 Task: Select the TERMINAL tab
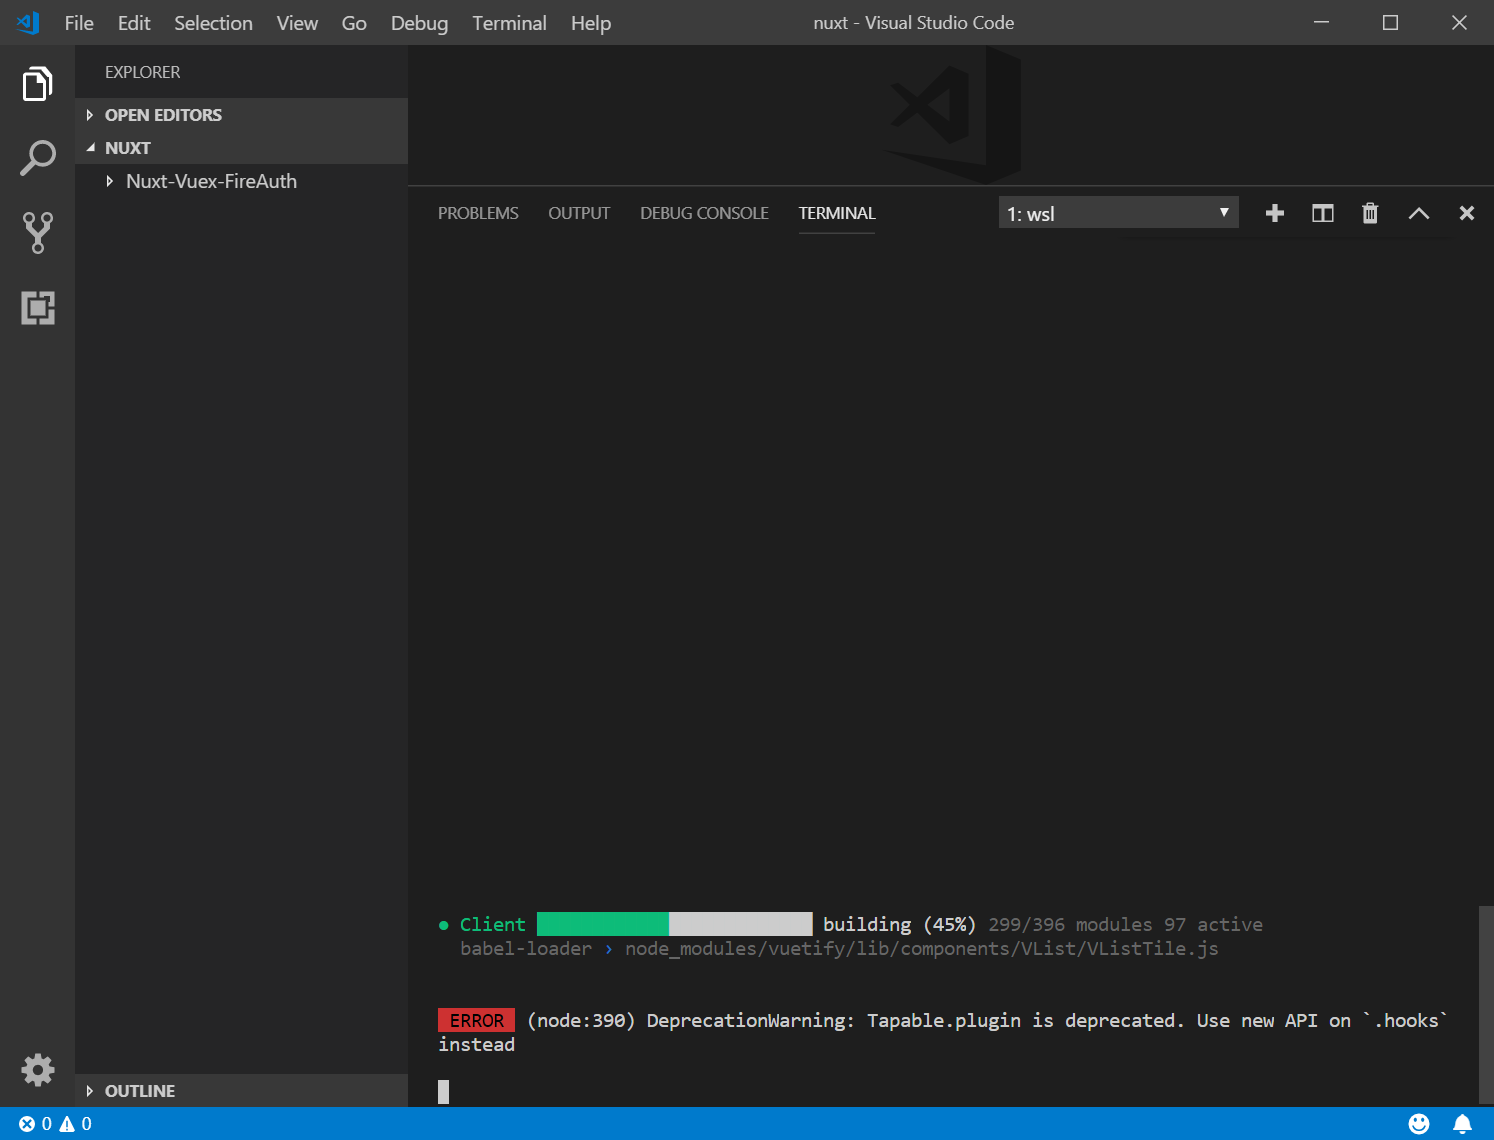click(837, 213)
